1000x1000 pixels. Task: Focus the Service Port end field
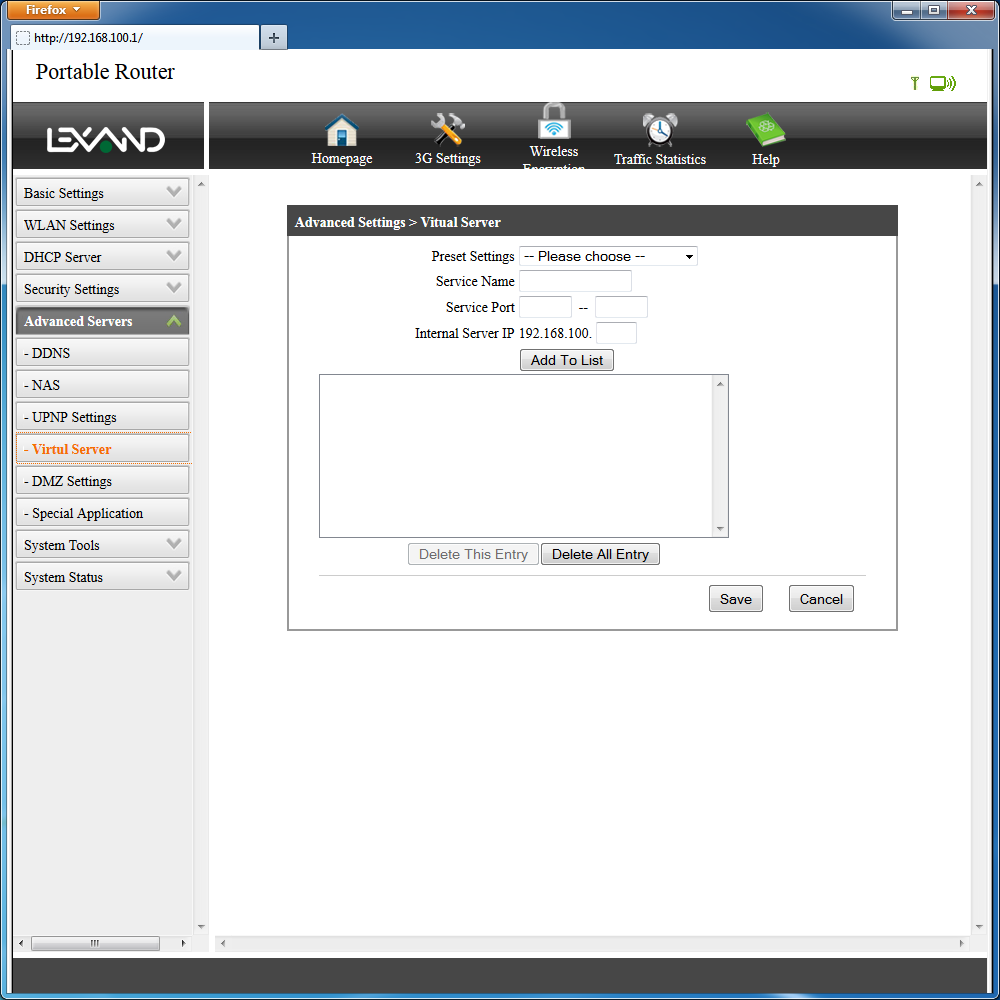[621, 307]
